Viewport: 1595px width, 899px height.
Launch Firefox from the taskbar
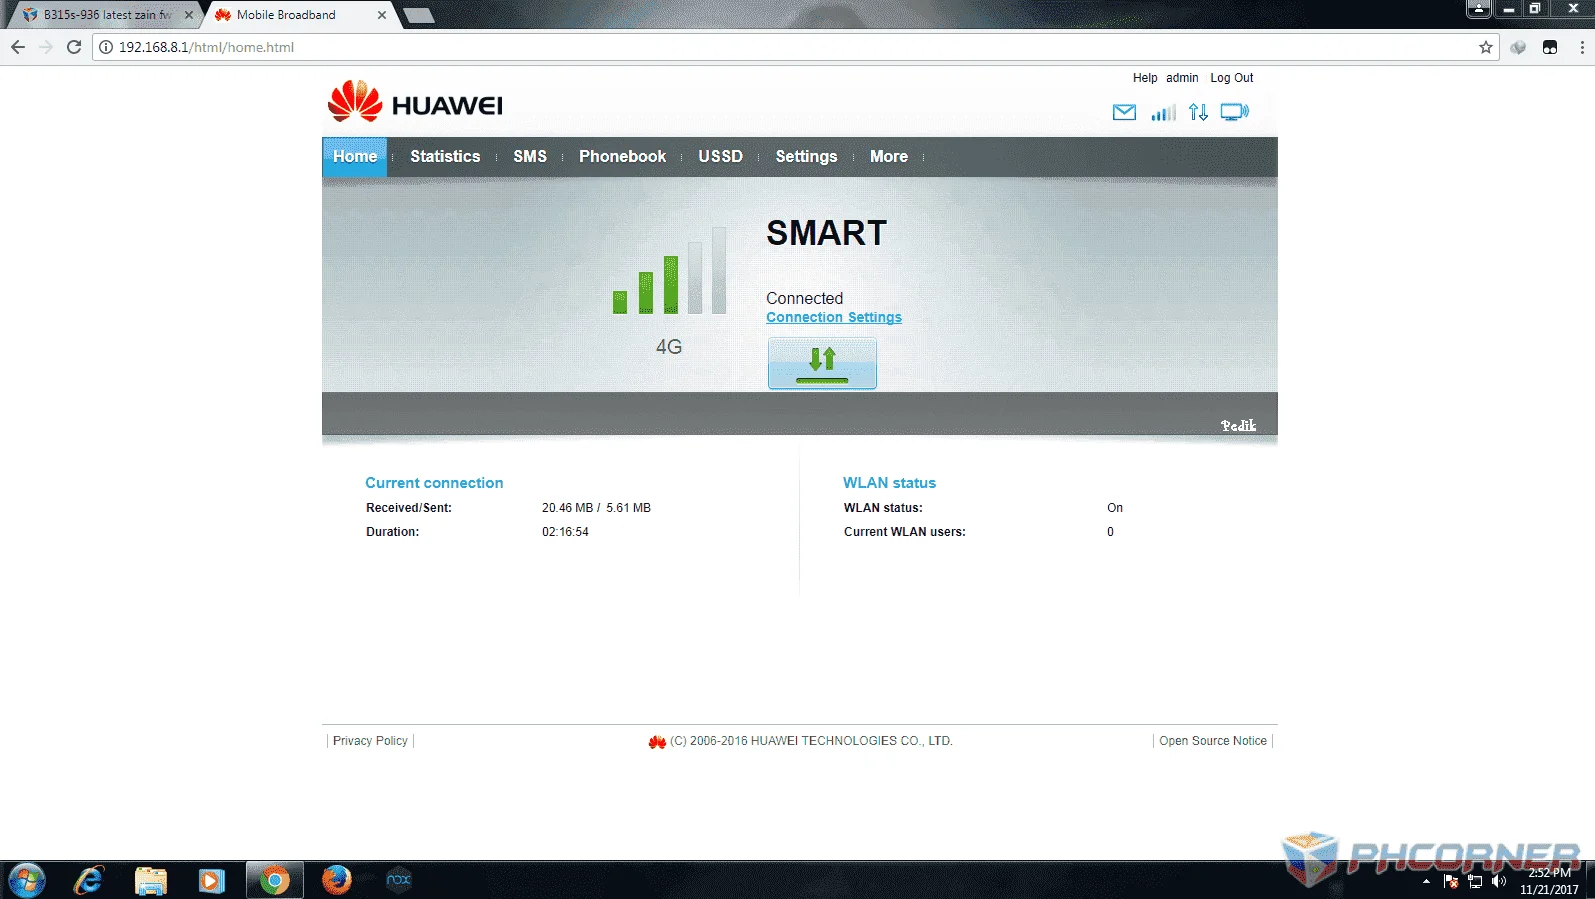(x=337, y=880)
